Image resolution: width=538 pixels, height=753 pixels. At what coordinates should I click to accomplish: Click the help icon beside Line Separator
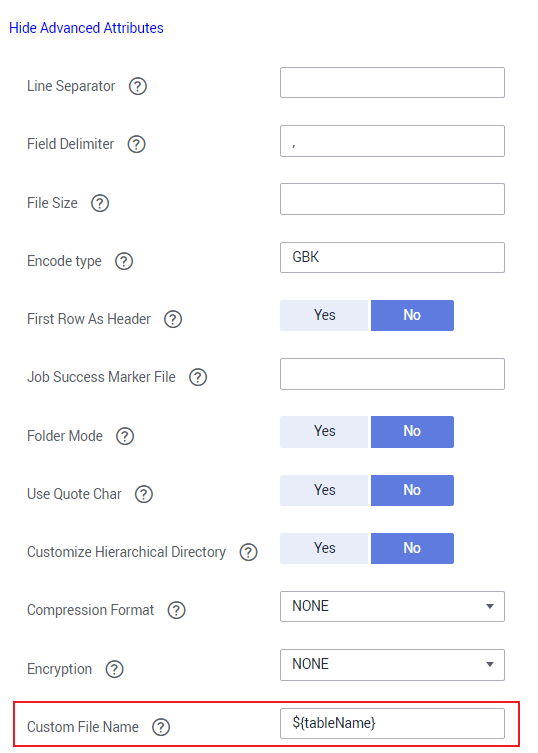click(x=138, y=86)
